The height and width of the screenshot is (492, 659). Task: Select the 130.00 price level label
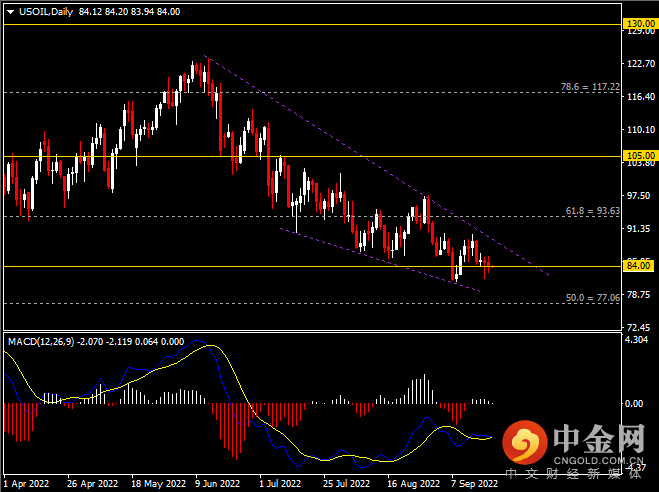click(639, 24)
